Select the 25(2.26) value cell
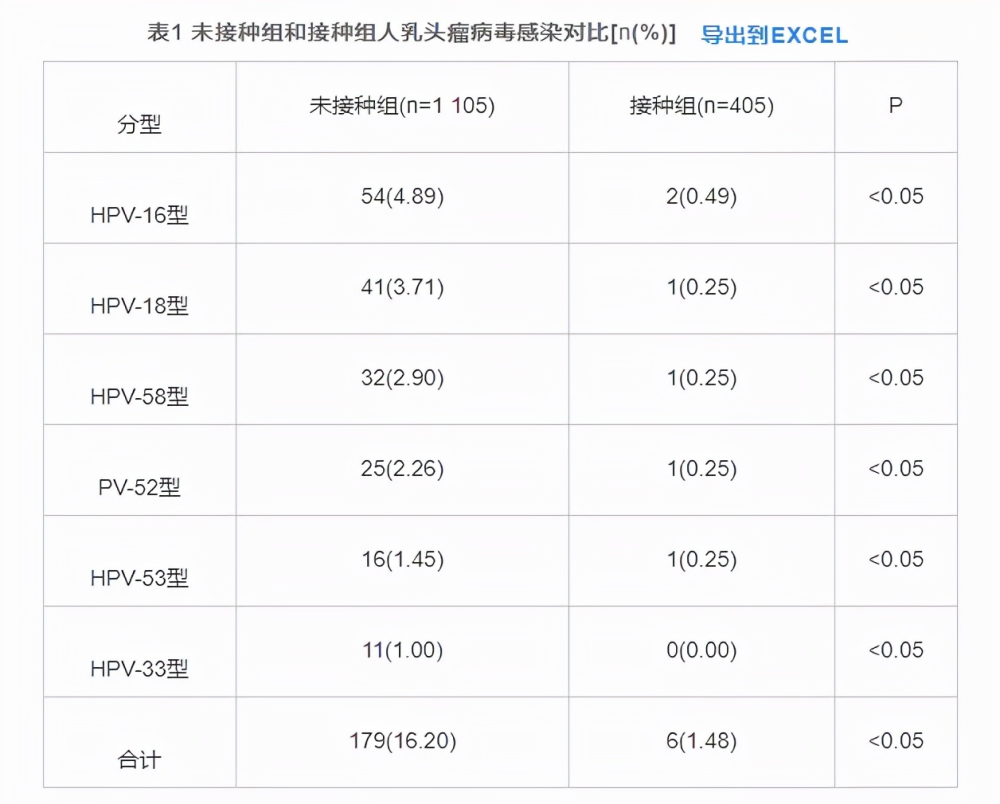 click(402, 468)
